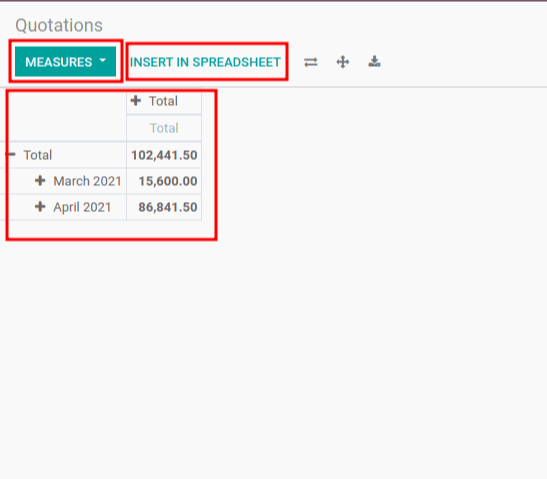Screen dimensions: 547x479
Task: Flip the pivot axes with swap icon
Action: click(310, 62)
